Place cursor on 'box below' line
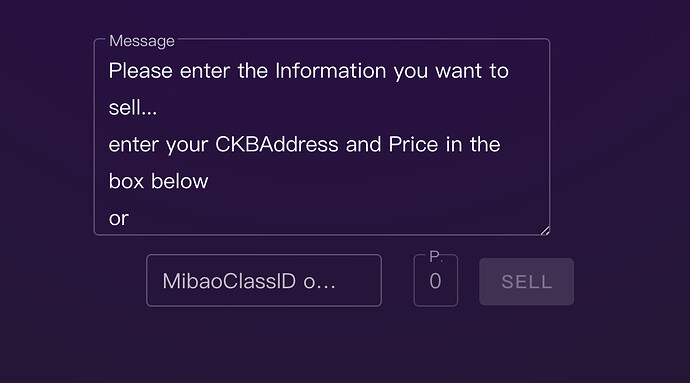This screenshot has height=383, width=690. (x=158, y=181)
